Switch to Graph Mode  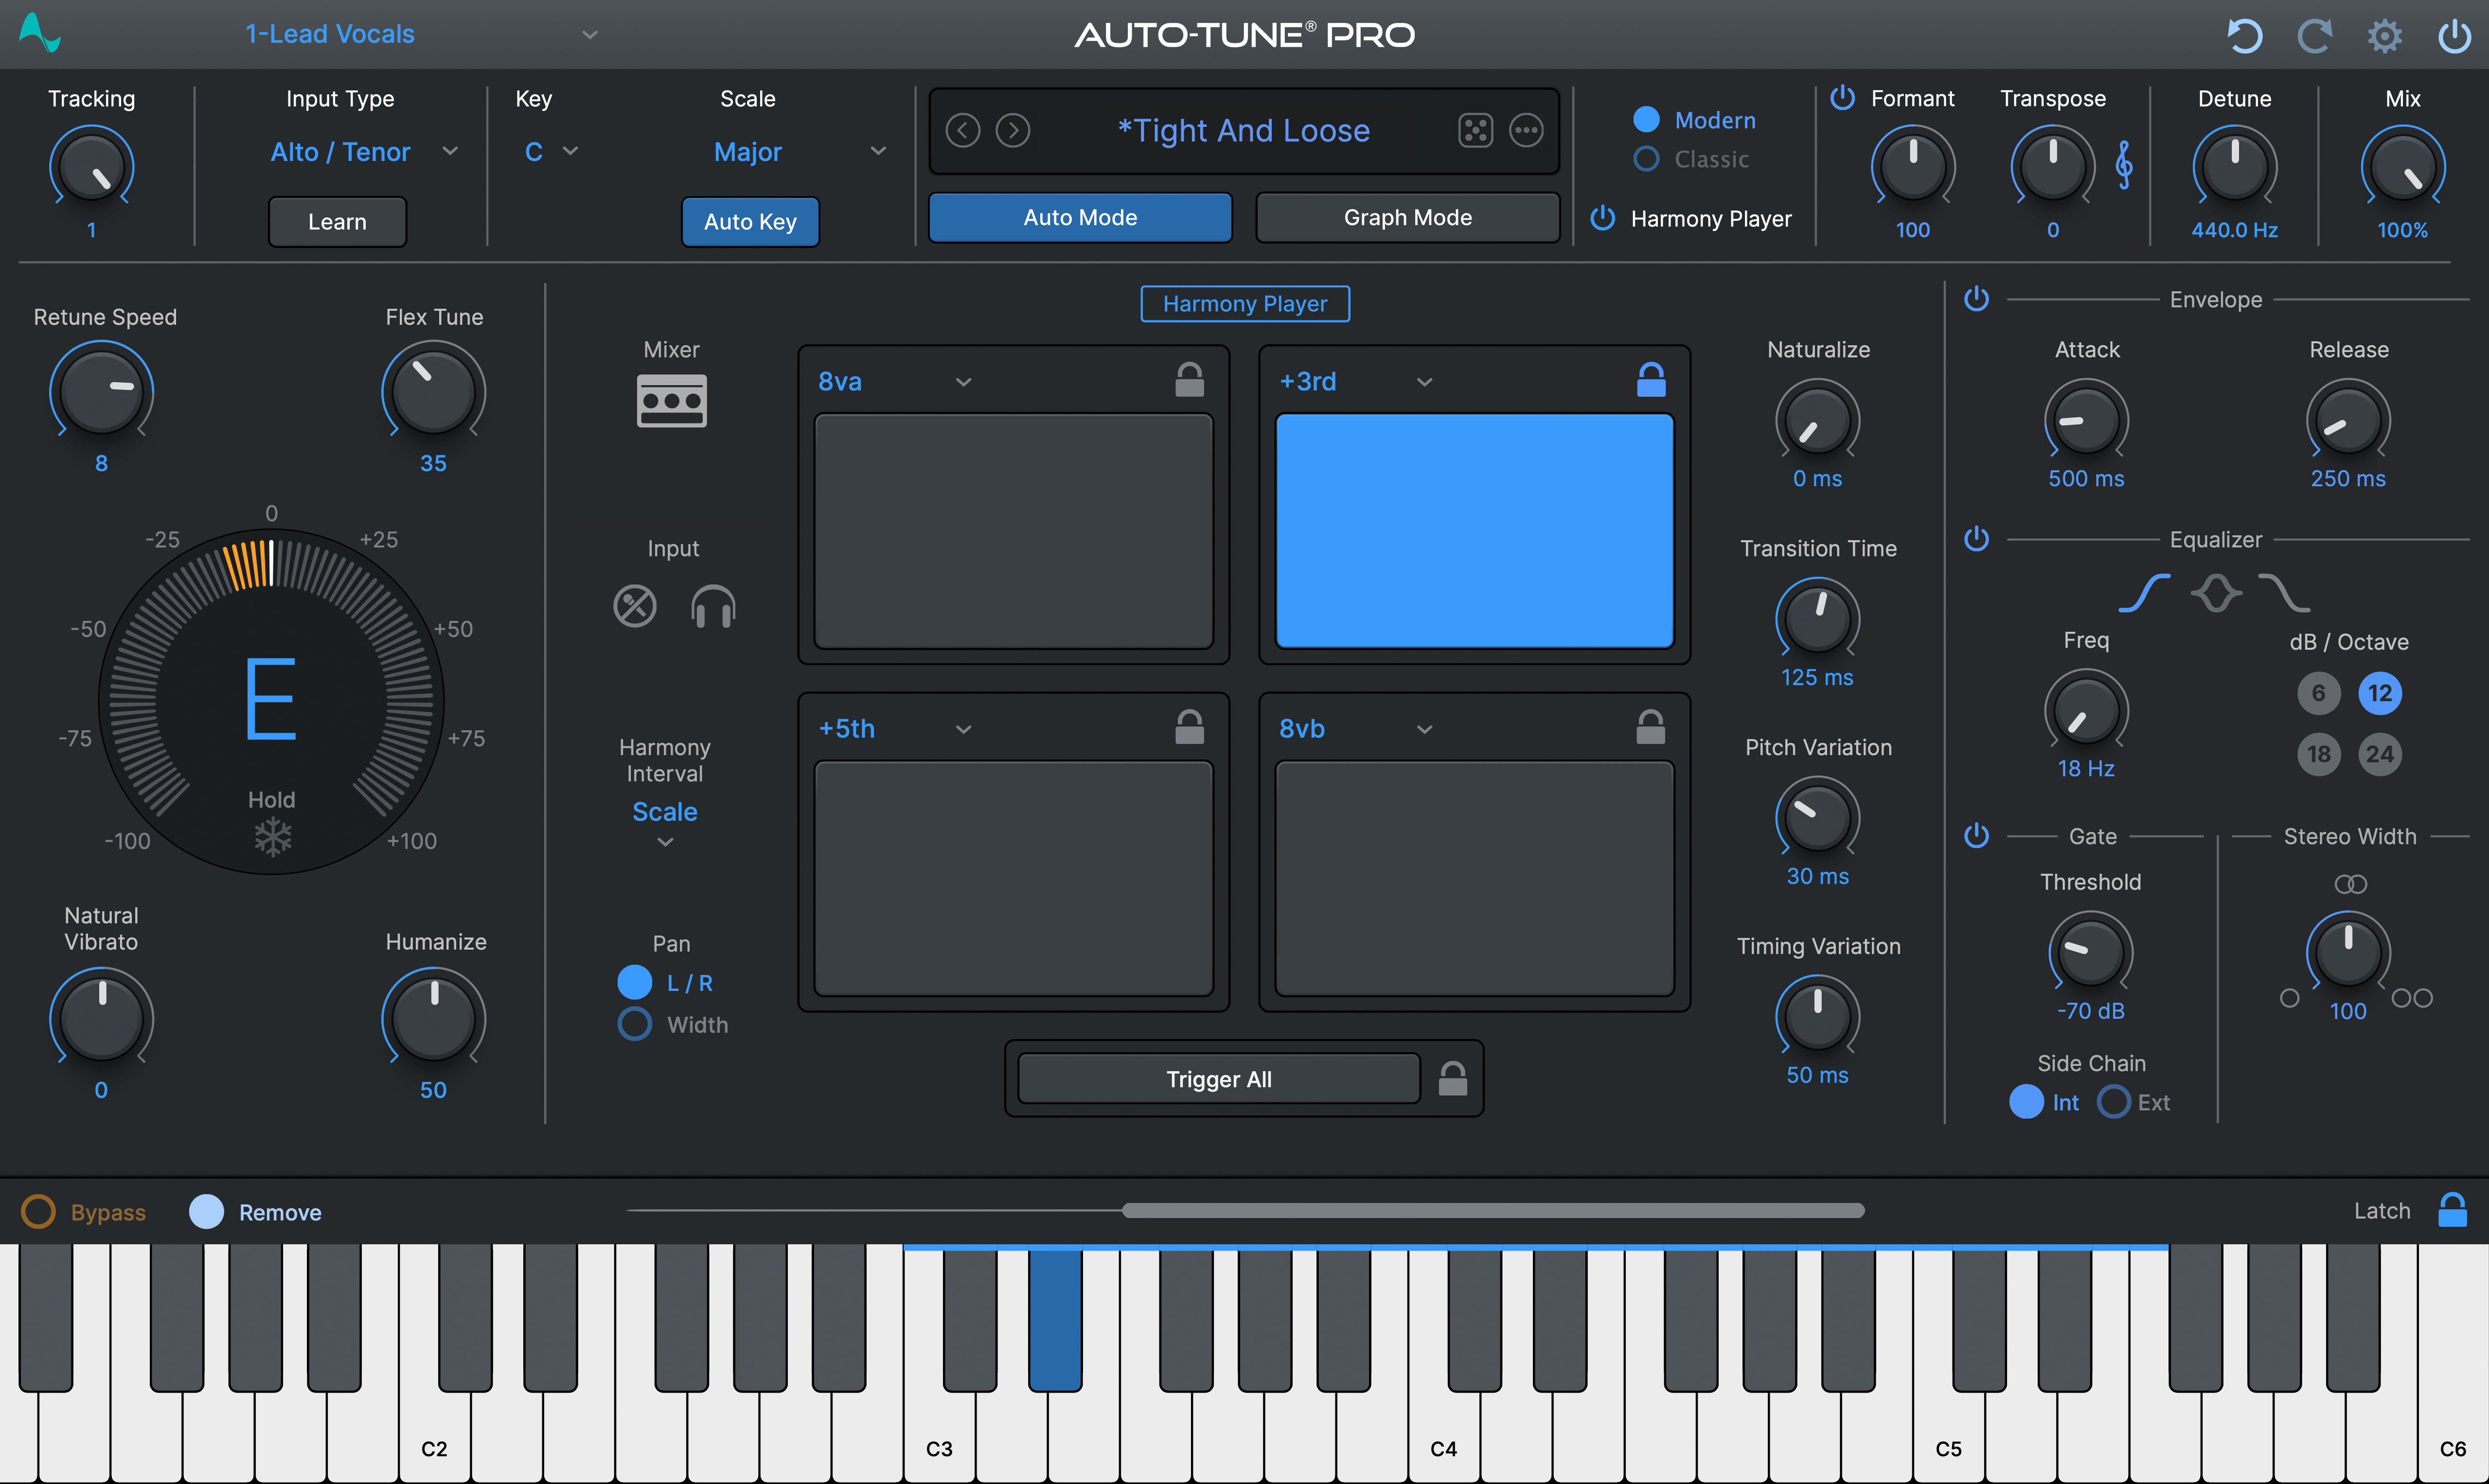1406,217
